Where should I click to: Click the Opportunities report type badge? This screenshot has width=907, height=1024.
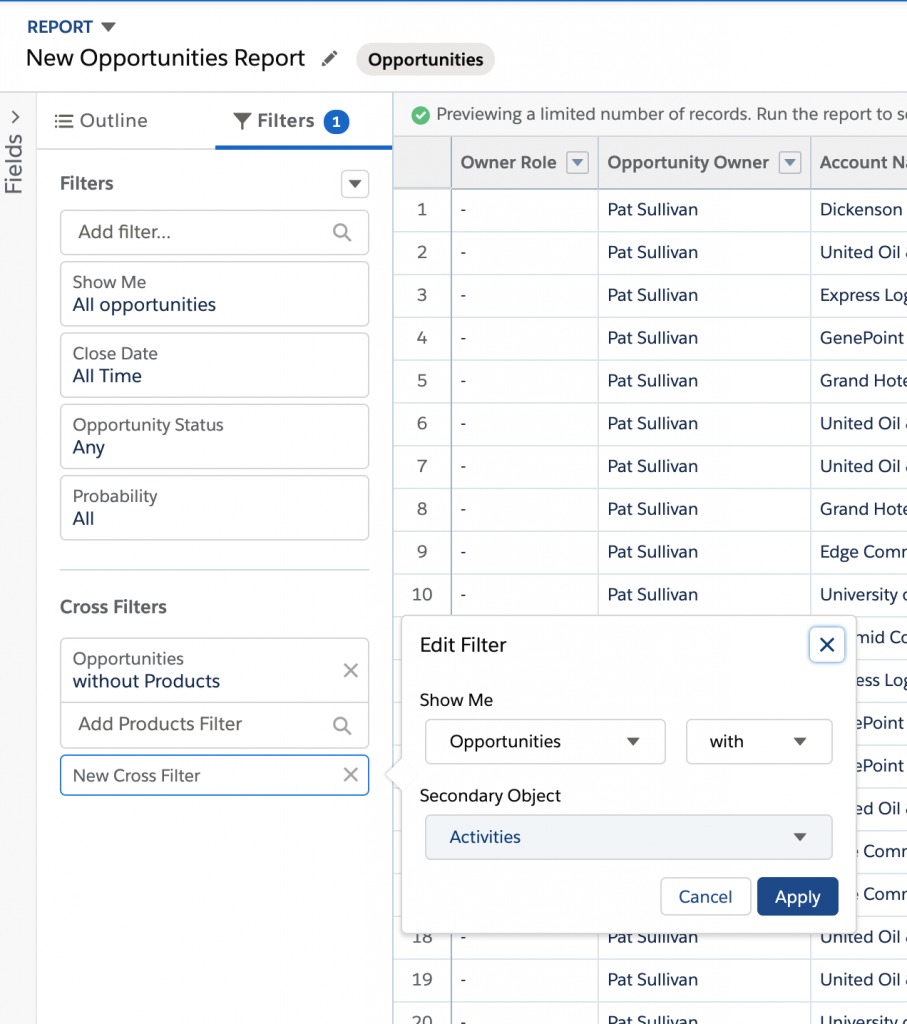click(x=425, y=59)
